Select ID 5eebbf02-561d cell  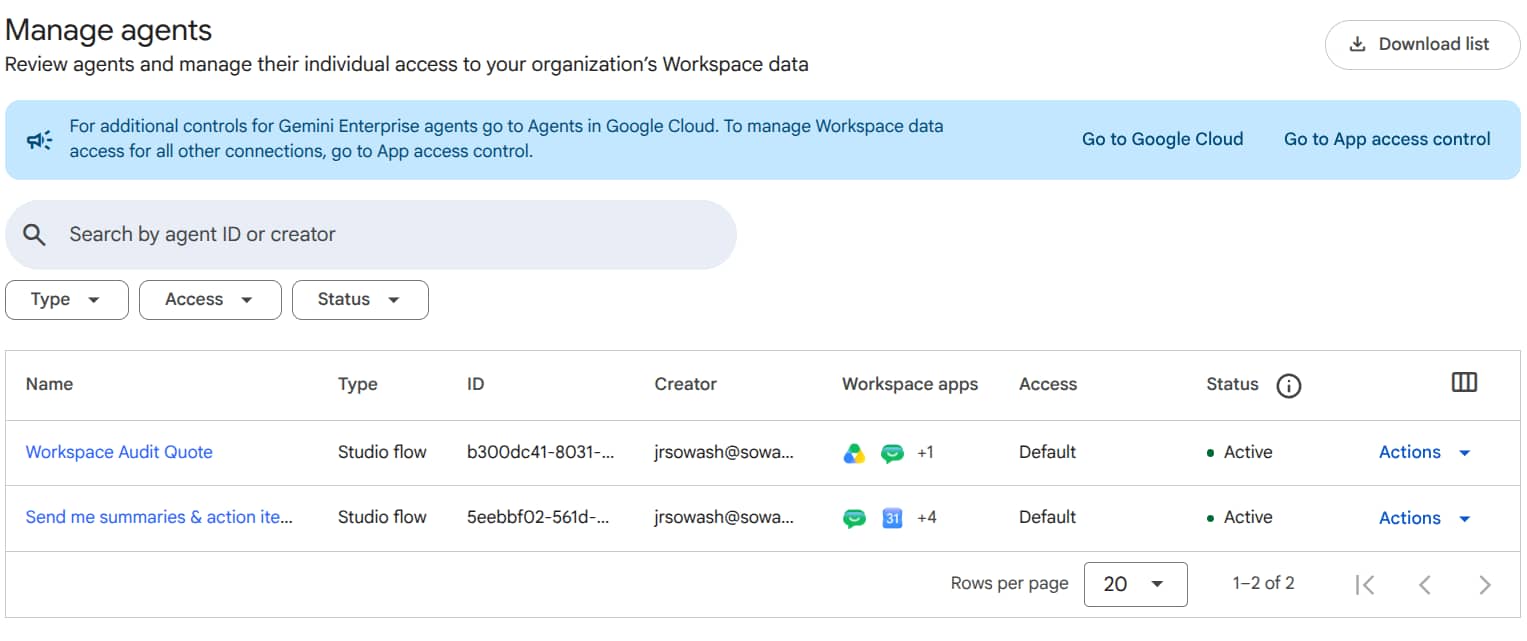click(x=538, y=517)
